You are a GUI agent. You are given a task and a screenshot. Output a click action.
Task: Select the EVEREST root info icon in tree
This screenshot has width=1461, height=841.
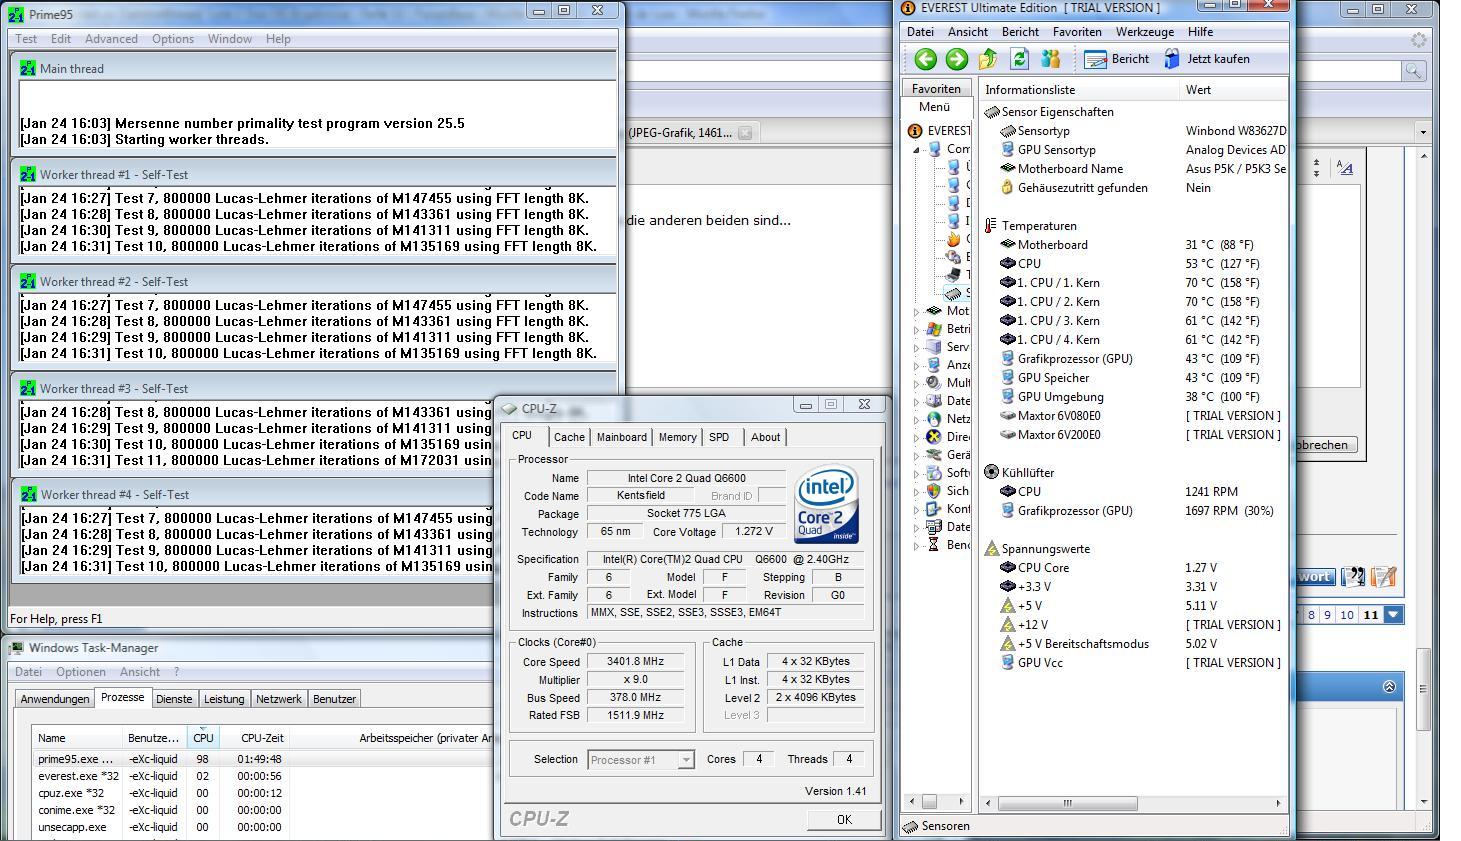tap(914, 131)
